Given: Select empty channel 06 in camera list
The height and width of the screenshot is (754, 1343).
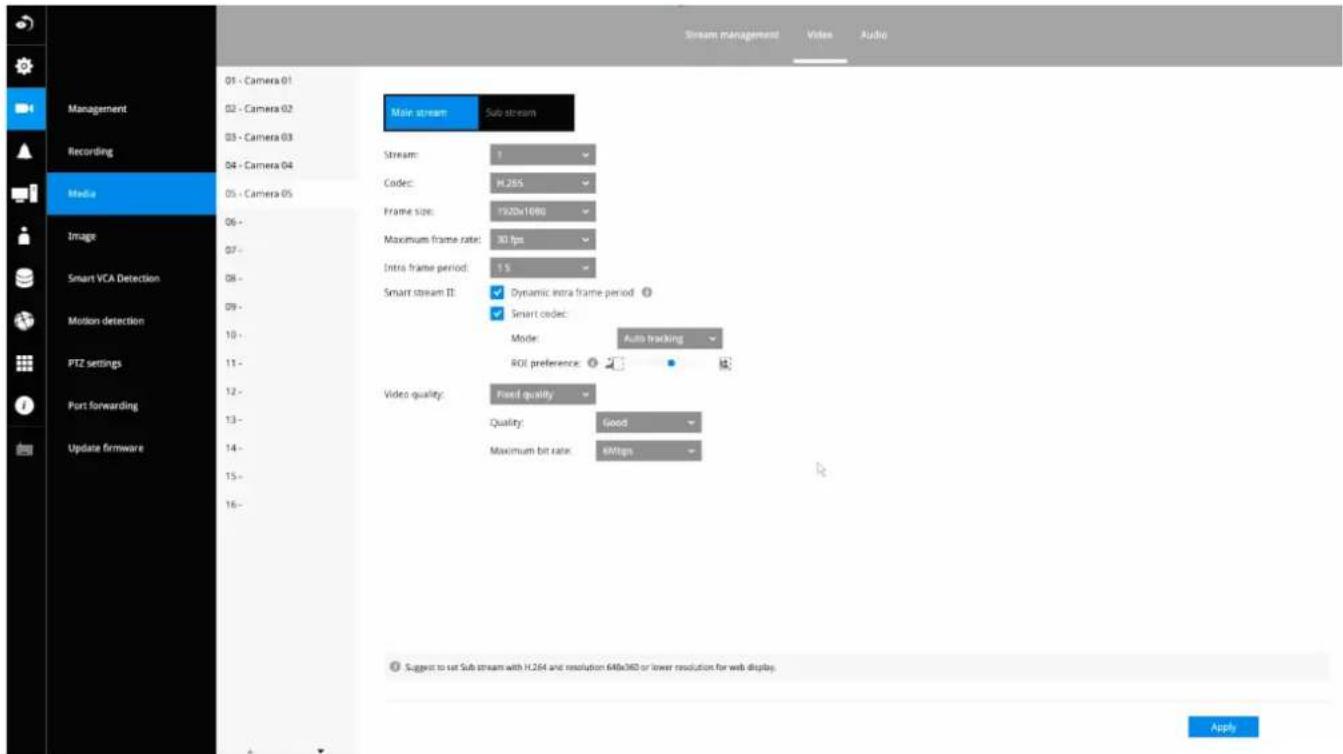Looking at the screenshot, I should (287, 222).
